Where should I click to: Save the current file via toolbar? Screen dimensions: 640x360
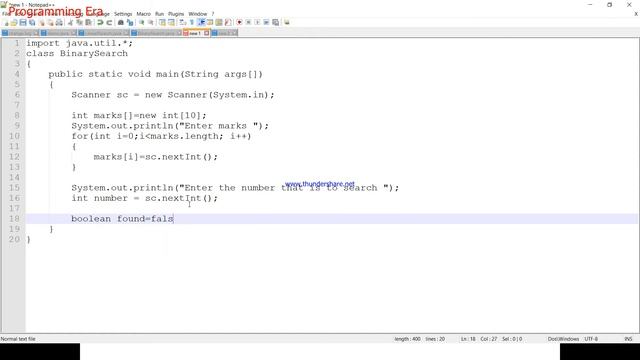pyautogui.click(x=23, y=22)
